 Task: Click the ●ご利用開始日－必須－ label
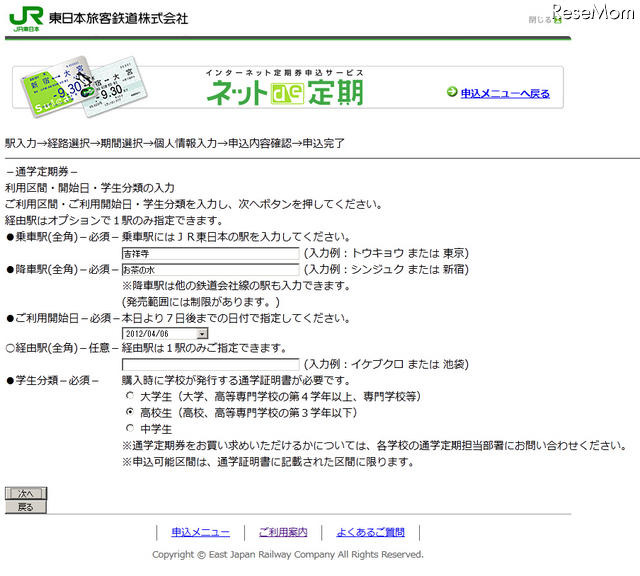tap(63, 318)
